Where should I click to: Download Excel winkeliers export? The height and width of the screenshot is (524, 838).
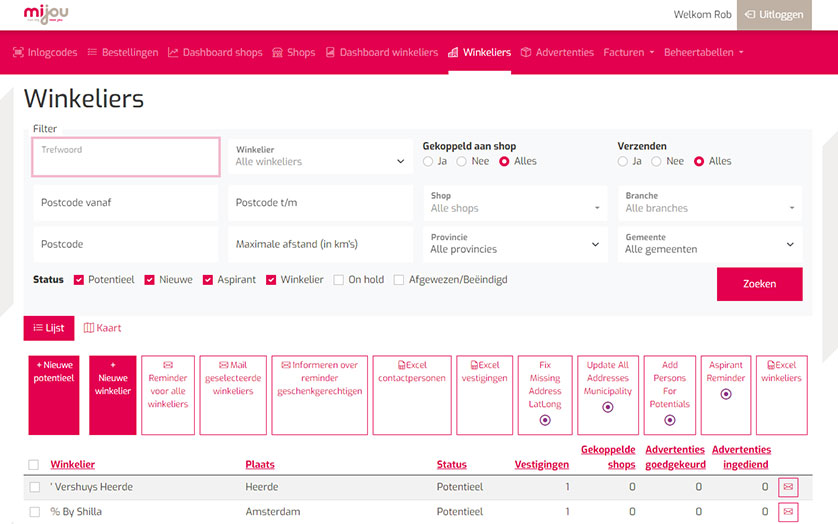click(x=781, y=395)
